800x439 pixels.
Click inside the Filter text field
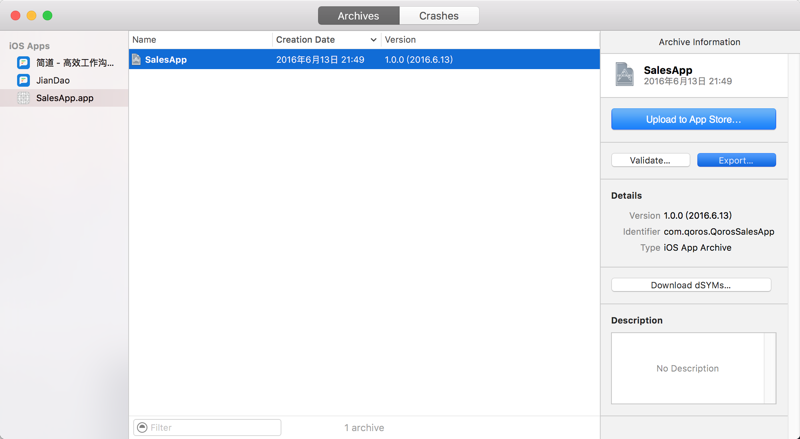pos(207,427)
